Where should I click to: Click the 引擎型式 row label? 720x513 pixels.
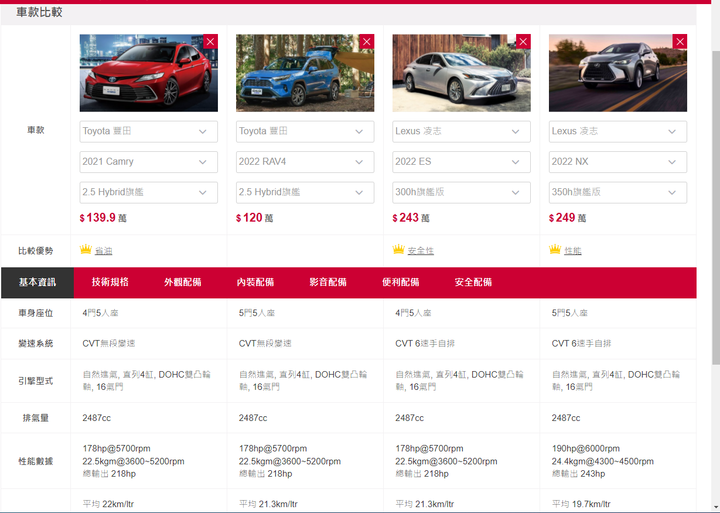coord(36,381)
